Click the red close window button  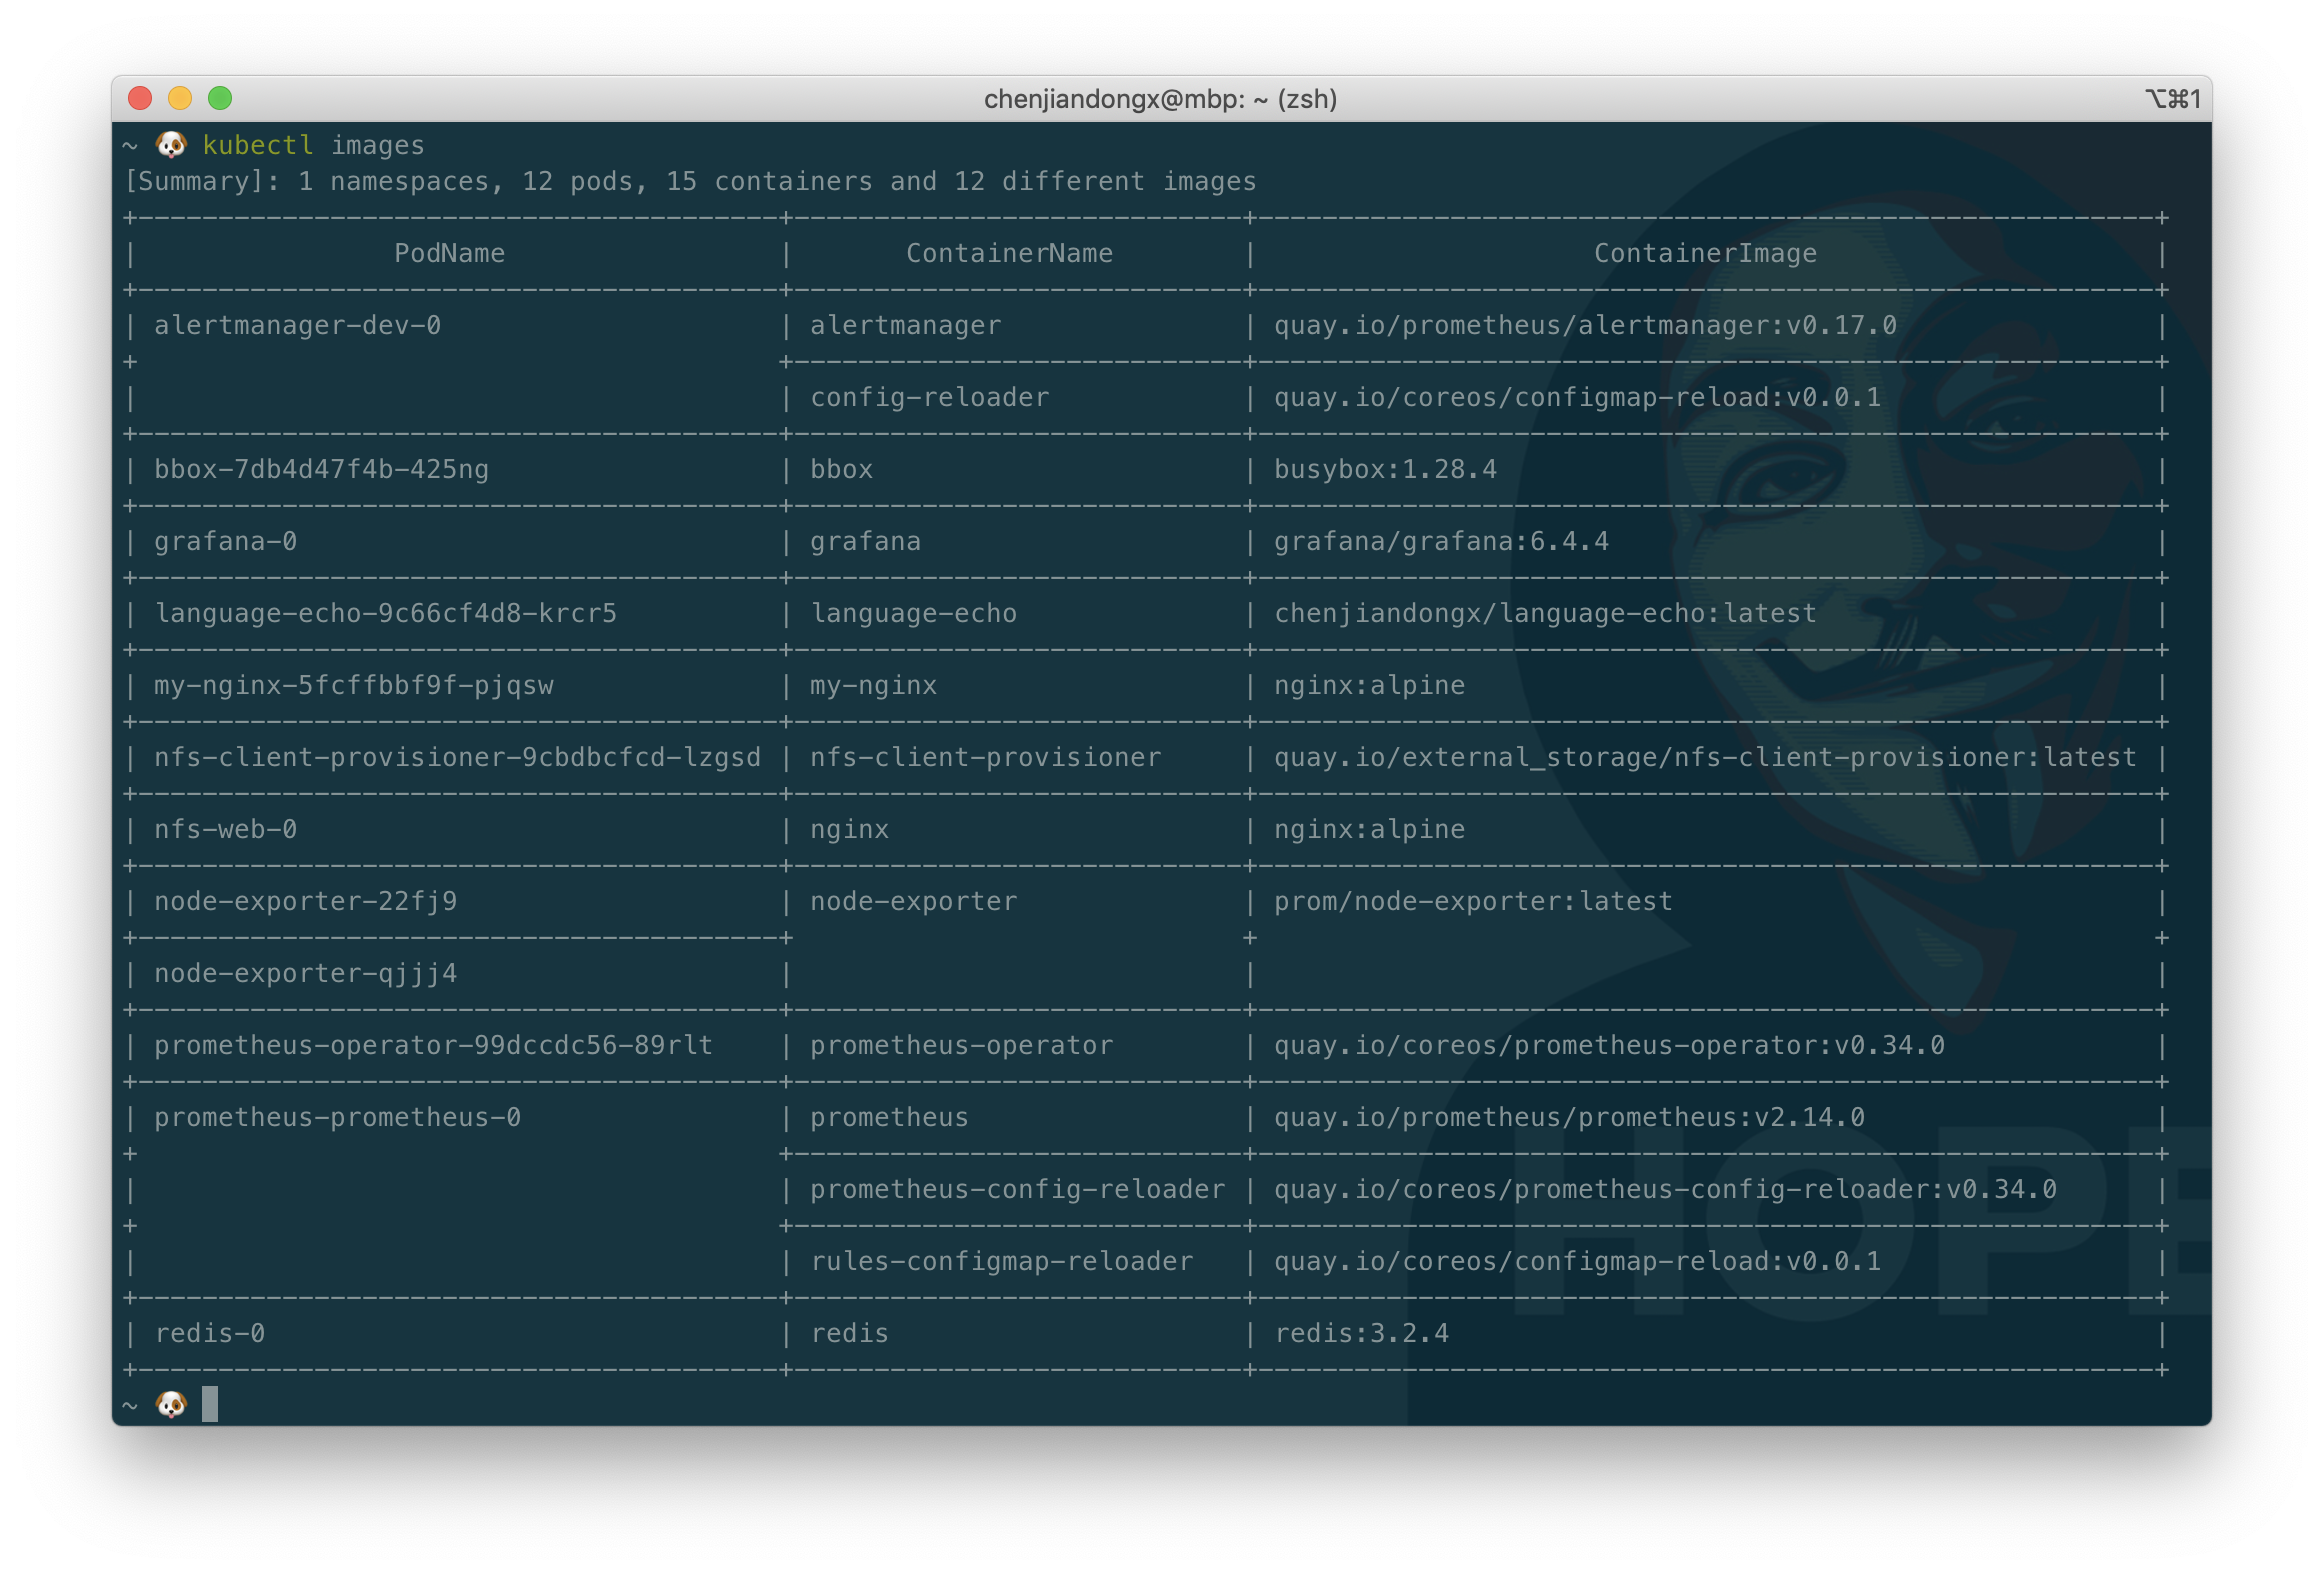pos(140,98)
